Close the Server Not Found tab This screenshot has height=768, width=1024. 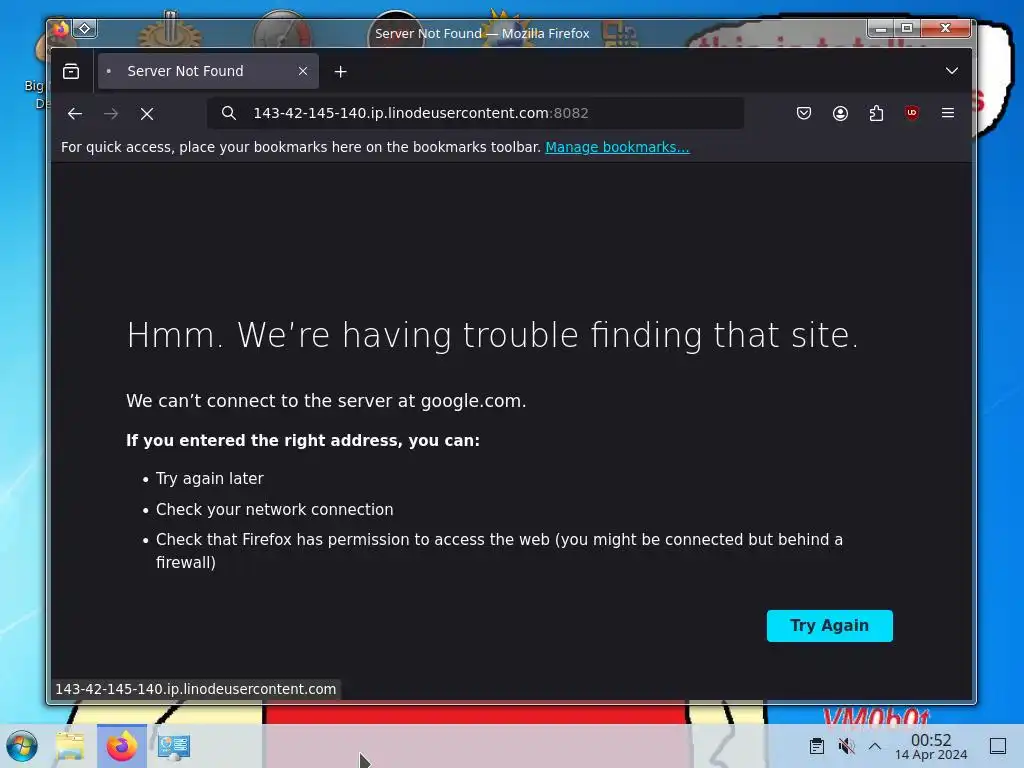coord(302,71)
